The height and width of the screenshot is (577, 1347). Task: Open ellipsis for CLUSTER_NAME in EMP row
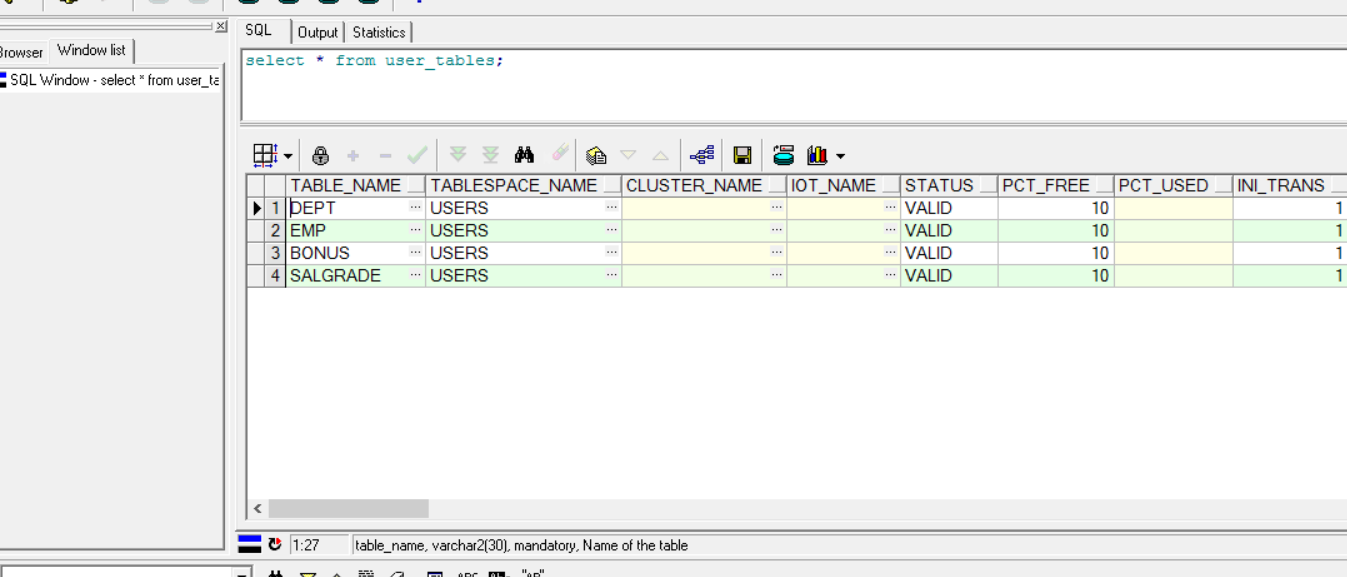(x=776, y=229)
